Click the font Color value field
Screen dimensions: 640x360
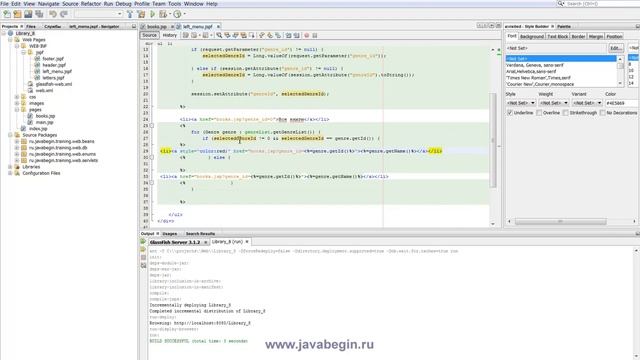[x=621, y=103]
